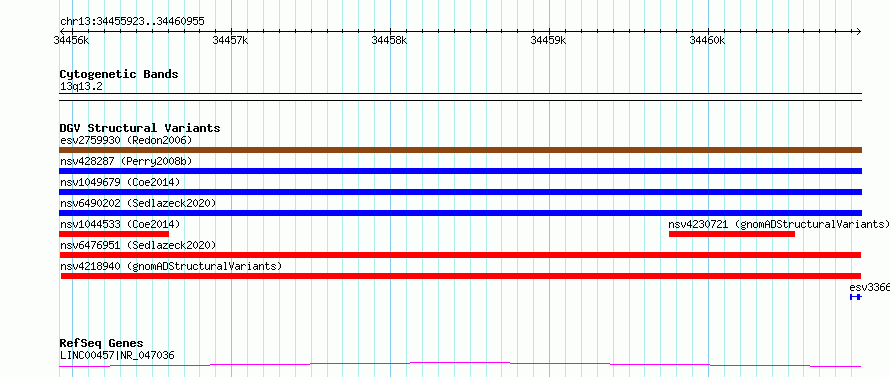Select the short red nsv4230721 bar

pos(732,234)
